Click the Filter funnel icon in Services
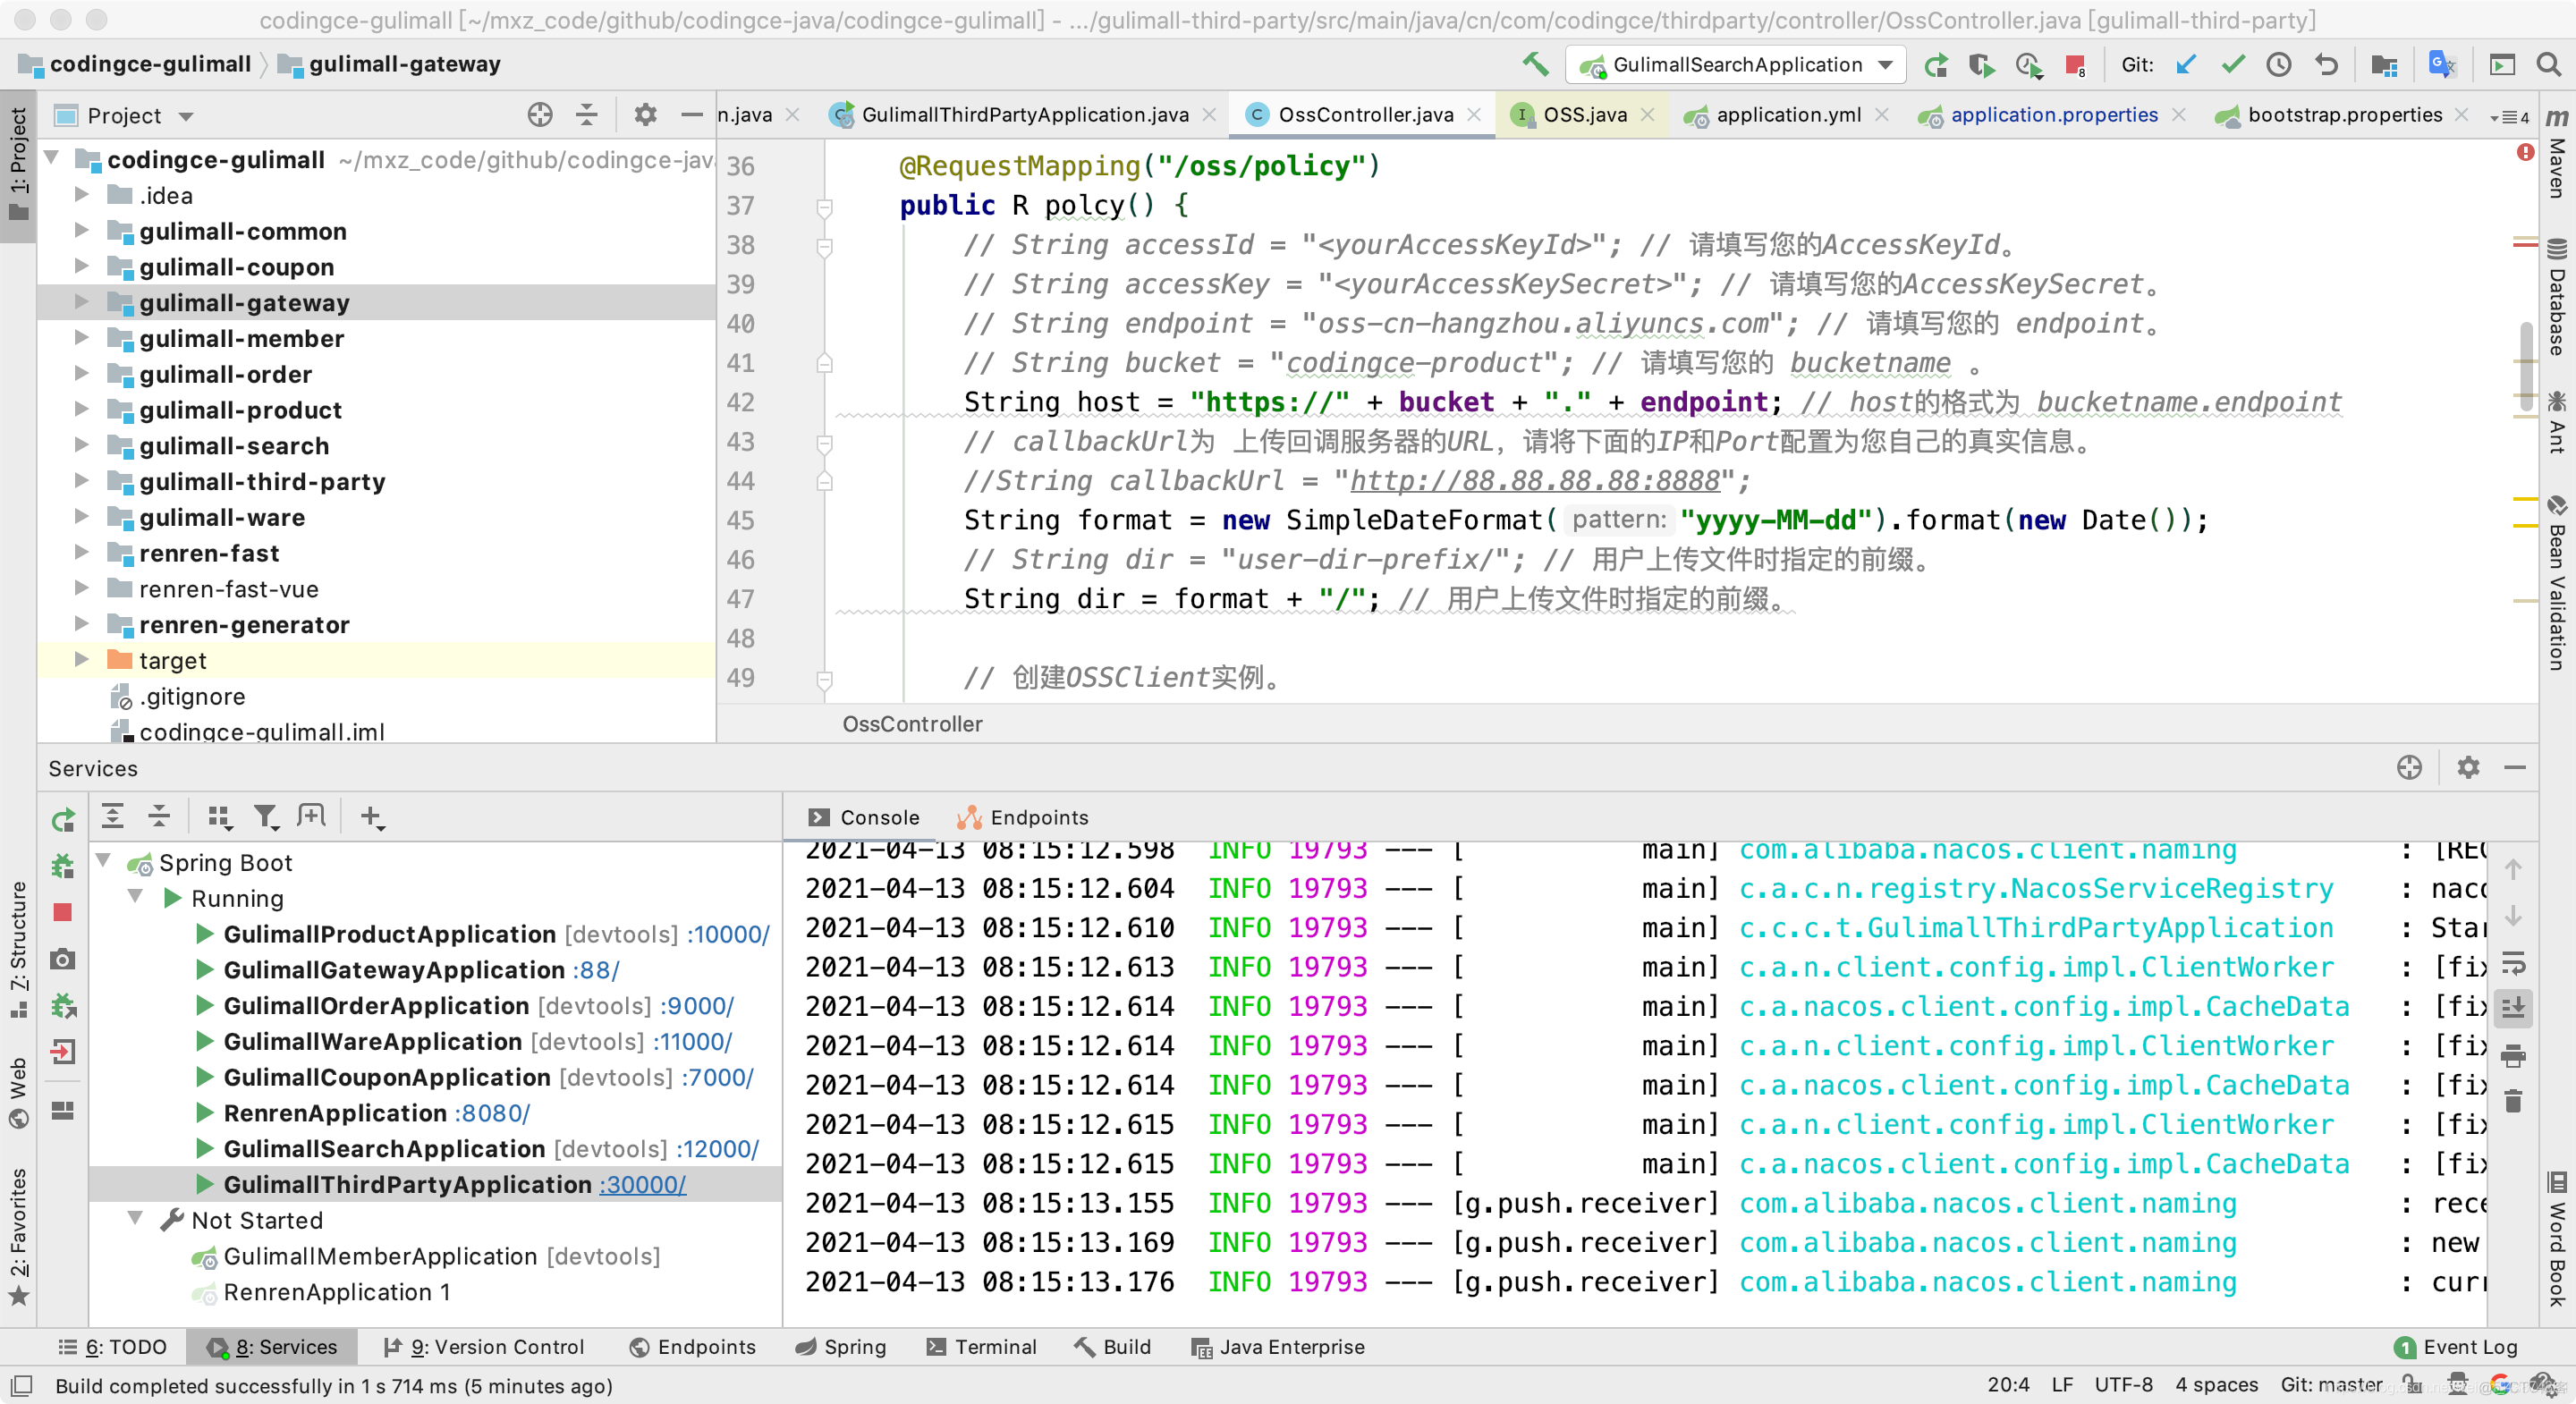2576x1404 pixels. (x=265, y=817)
